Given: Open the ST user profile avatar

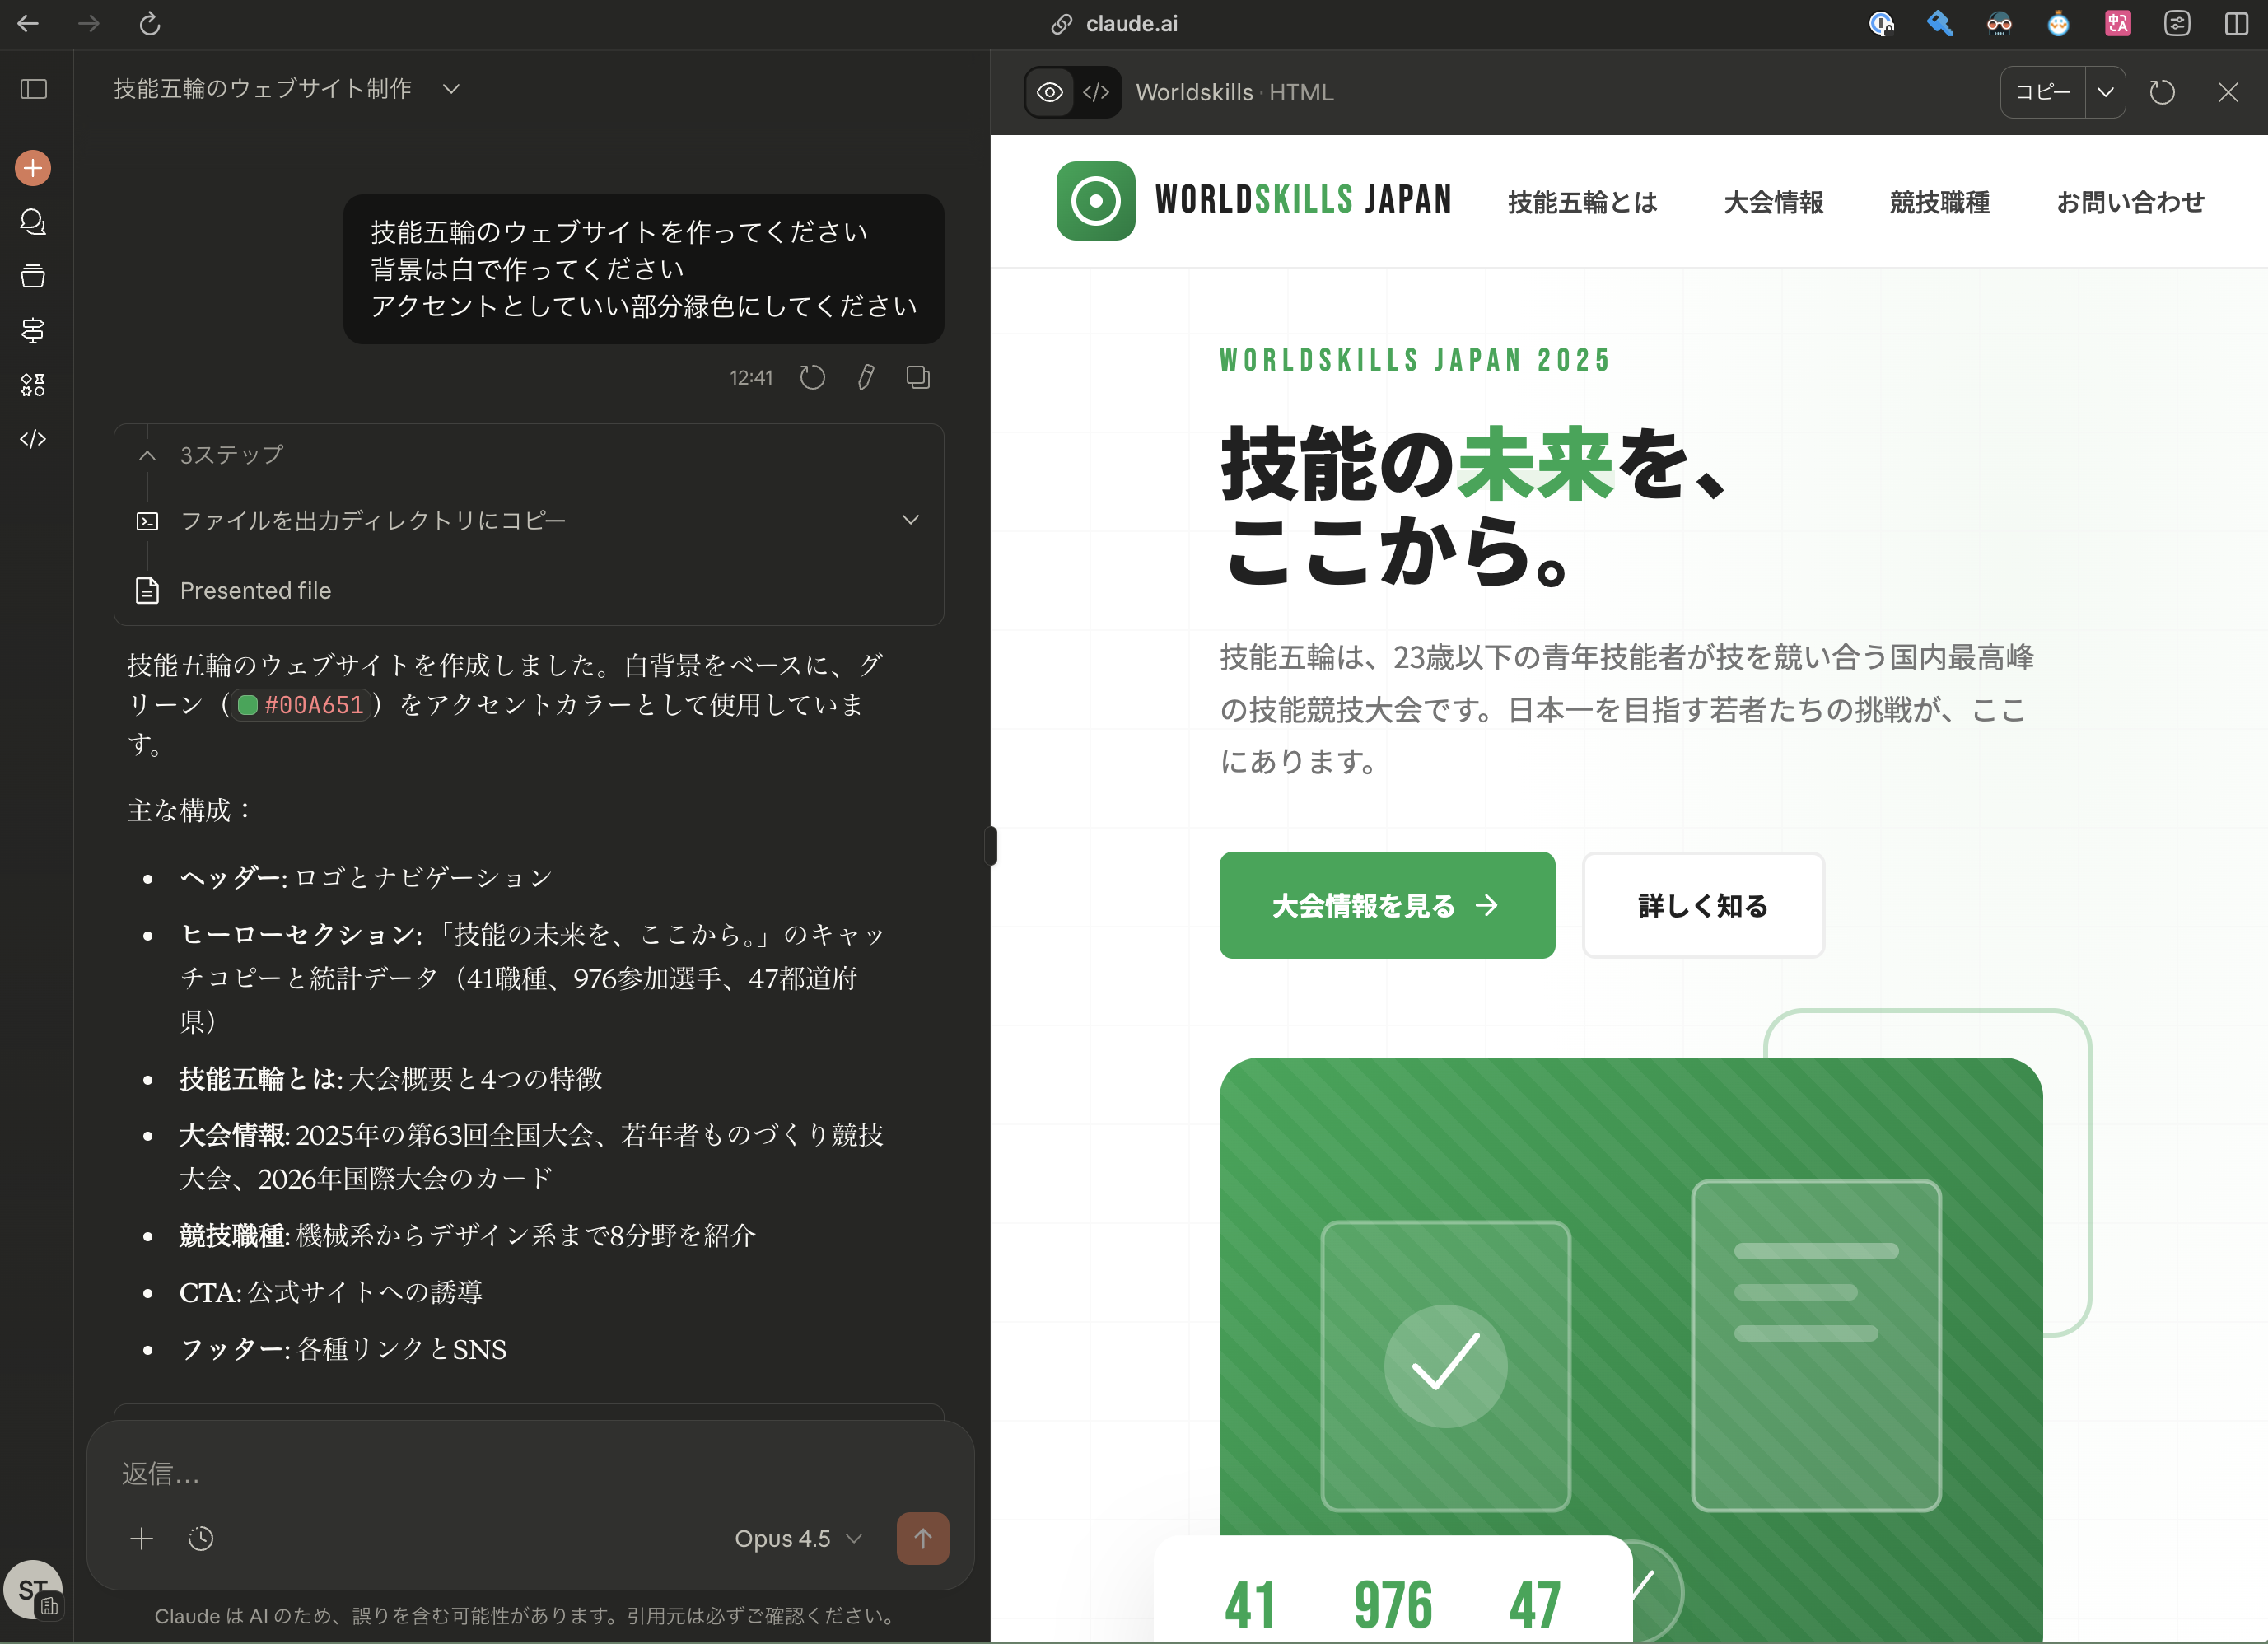Looking at the screenshot, I should pyautogui.click(x=33, y=1590).
